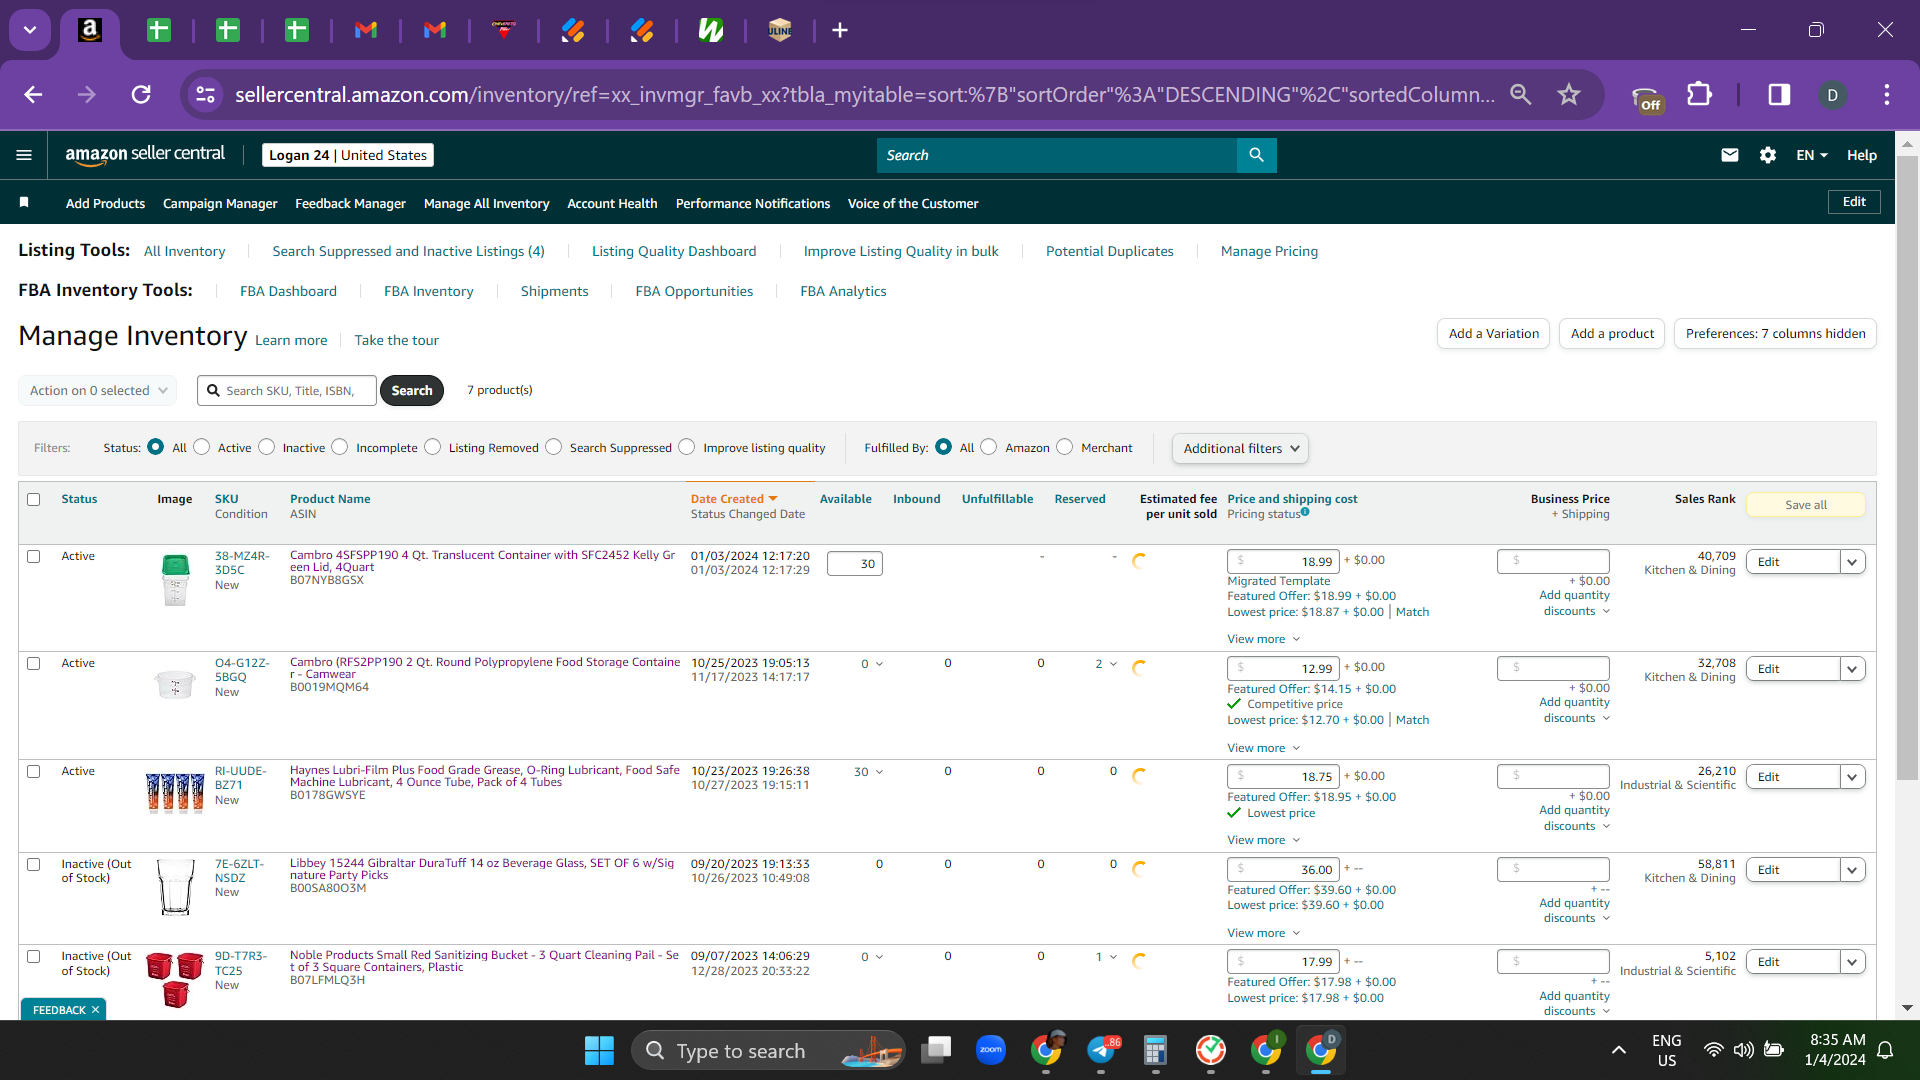Viewport: 1920px width, 1080px height.
Task: Check the row for Haynes Lubri-Film grease
Action: coord(34,771)
